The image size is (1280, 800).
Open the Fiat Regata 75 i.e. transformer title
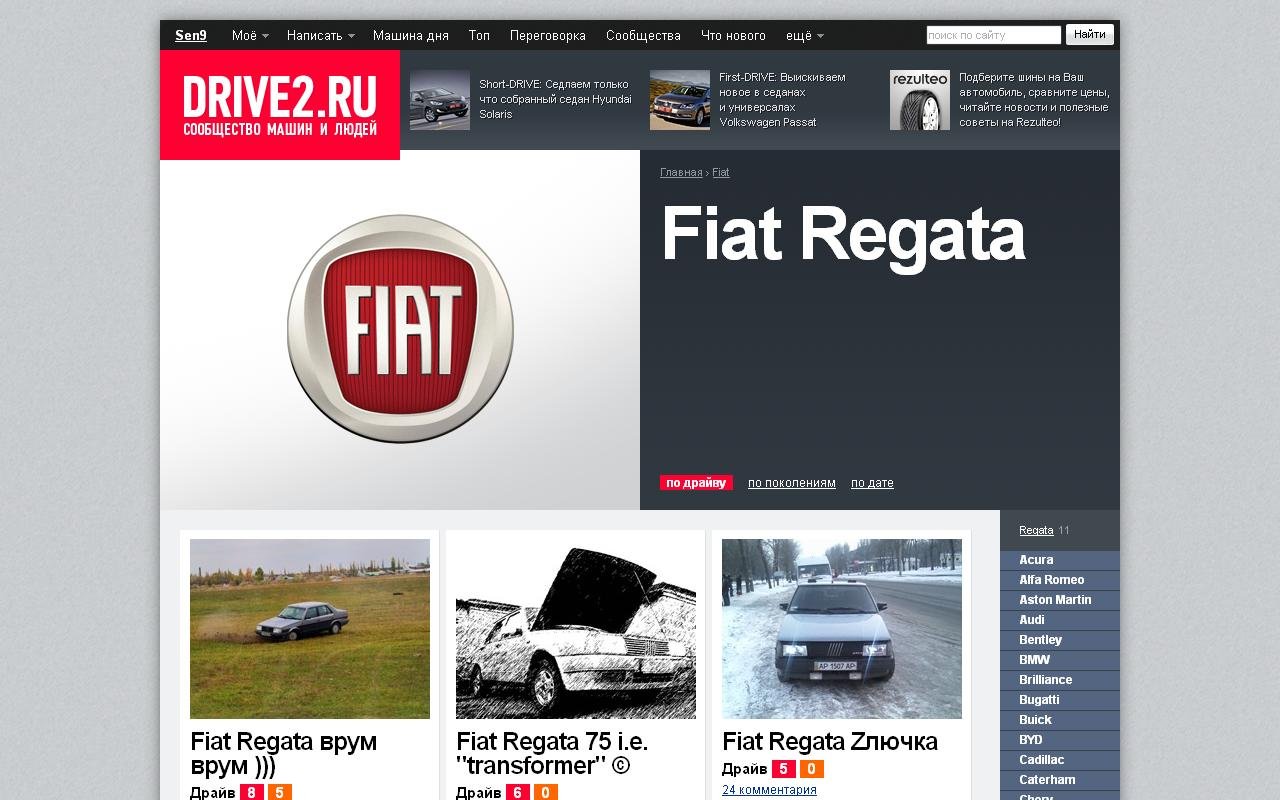click(552, 754)
